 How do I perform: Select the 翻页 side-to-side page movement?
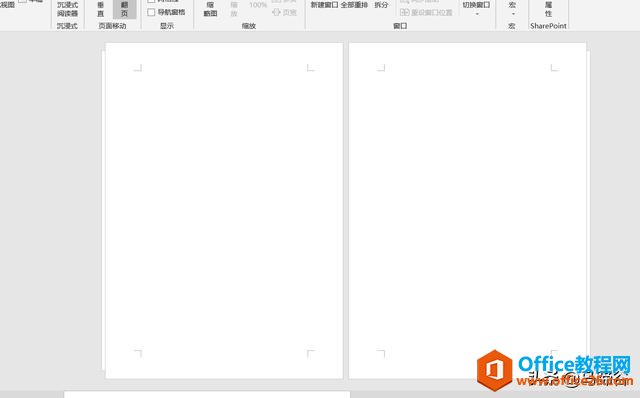point(124,9)
